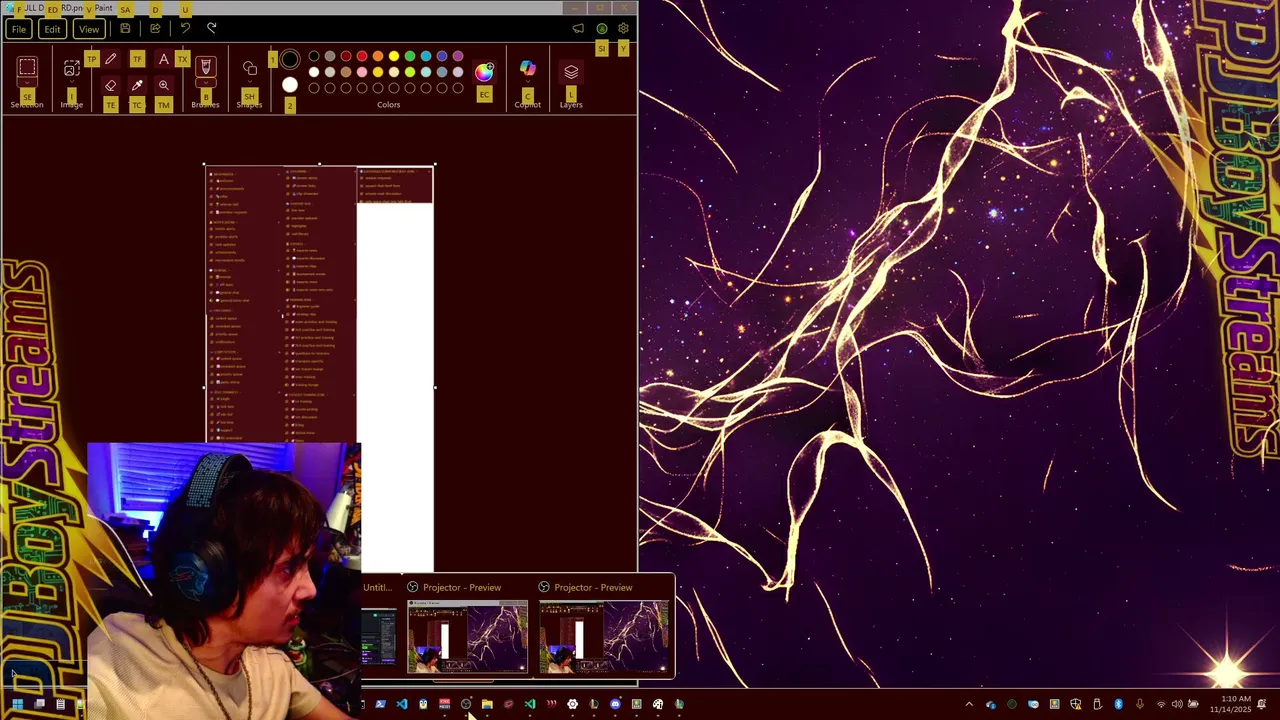This screenshot has width=1280, height=720.
Task: Open OBS Studio from the taskbar
Action: pos(466,704)
